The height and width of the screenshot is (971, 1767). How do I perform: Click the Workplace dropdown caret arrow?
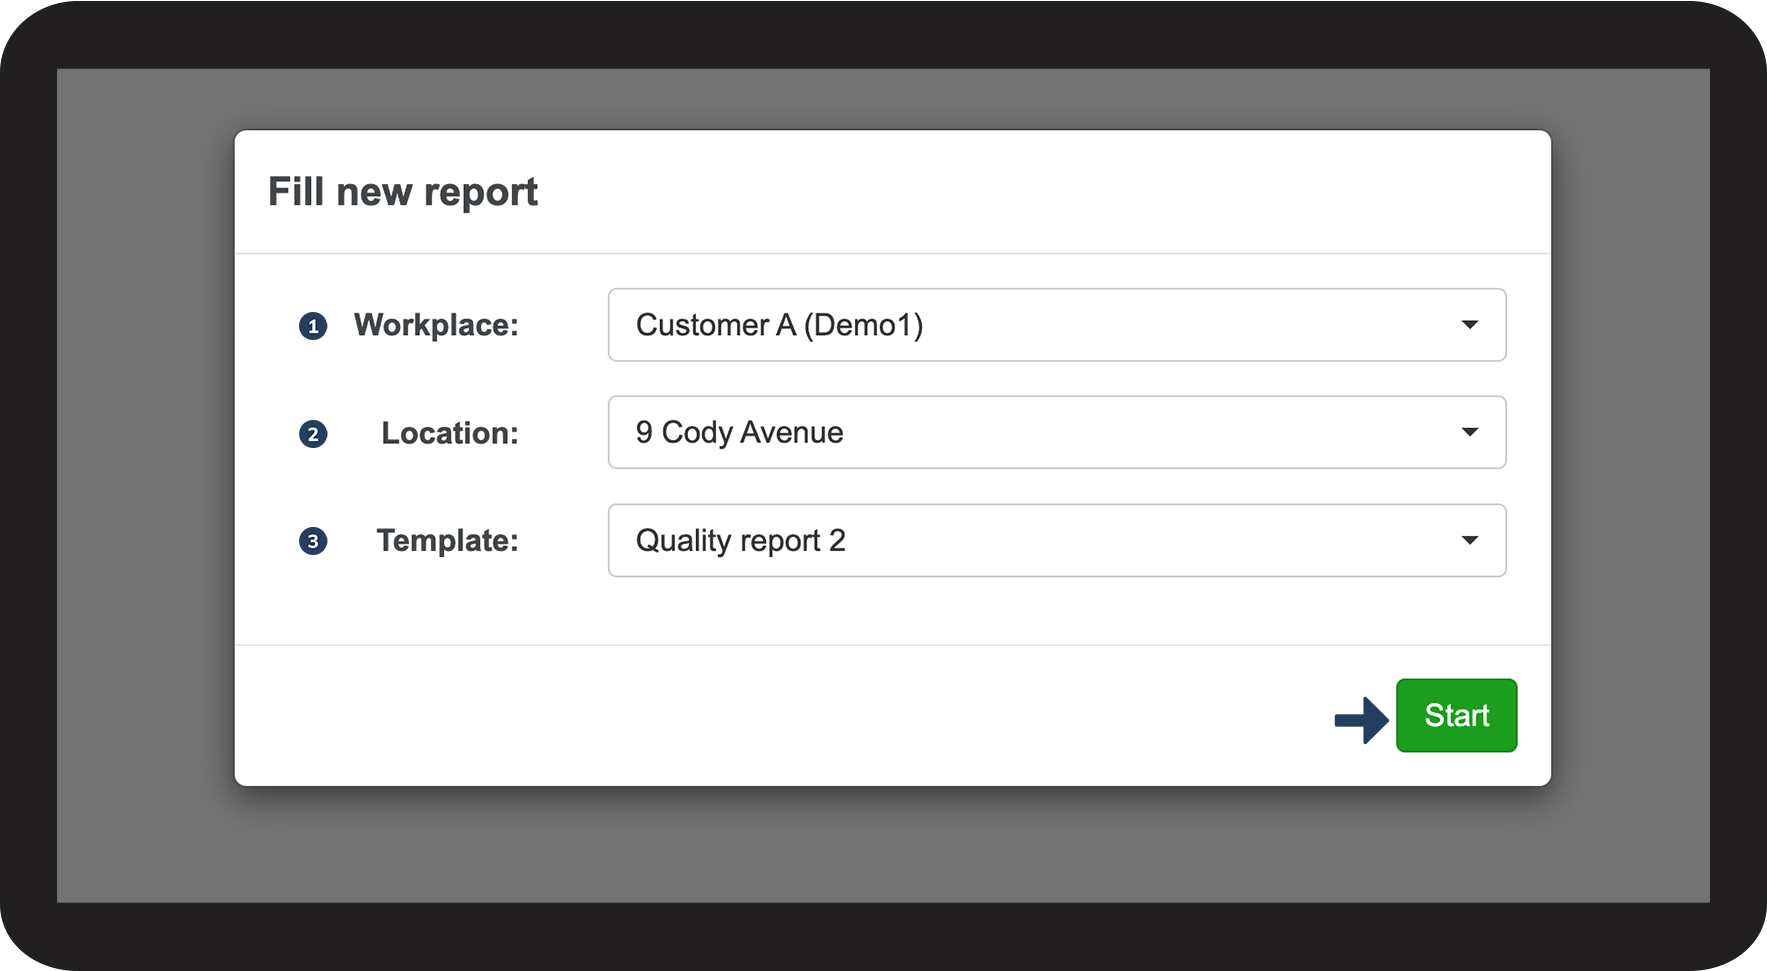pos(1469,325)
